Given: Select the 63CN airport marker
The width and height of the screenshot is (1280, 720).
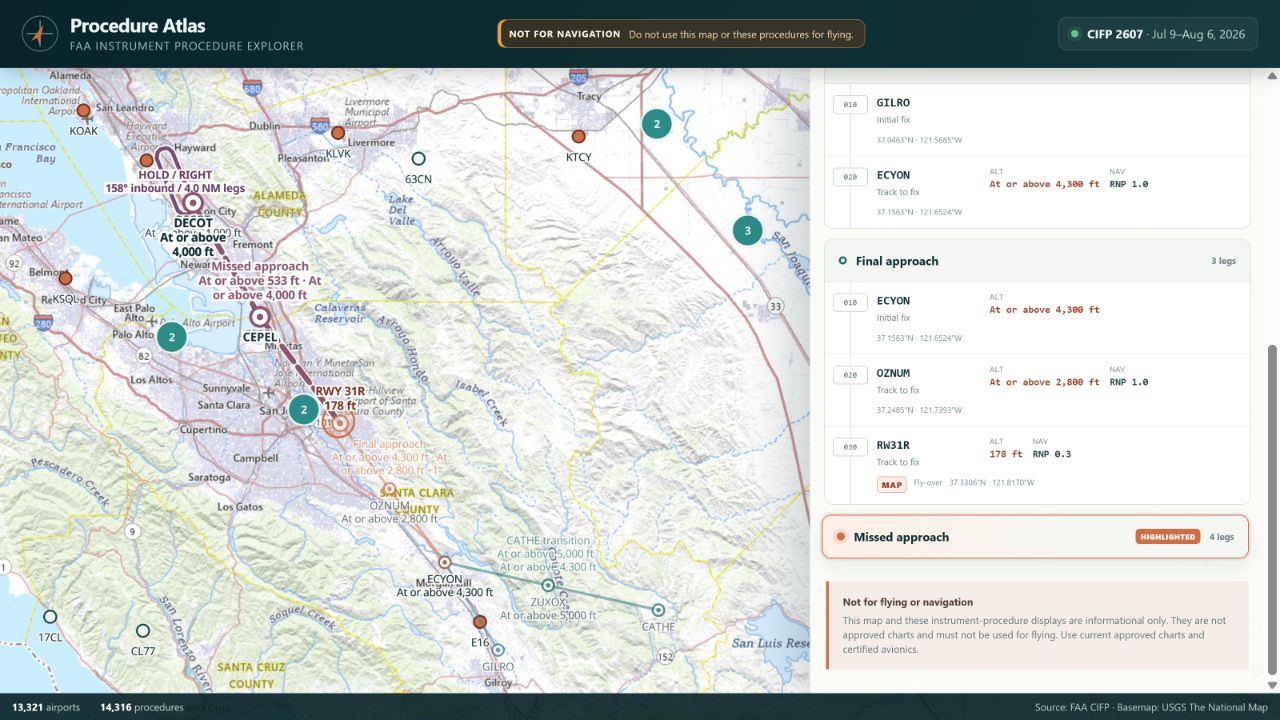Looking at the screenshot, I should [x=419, y=158].
